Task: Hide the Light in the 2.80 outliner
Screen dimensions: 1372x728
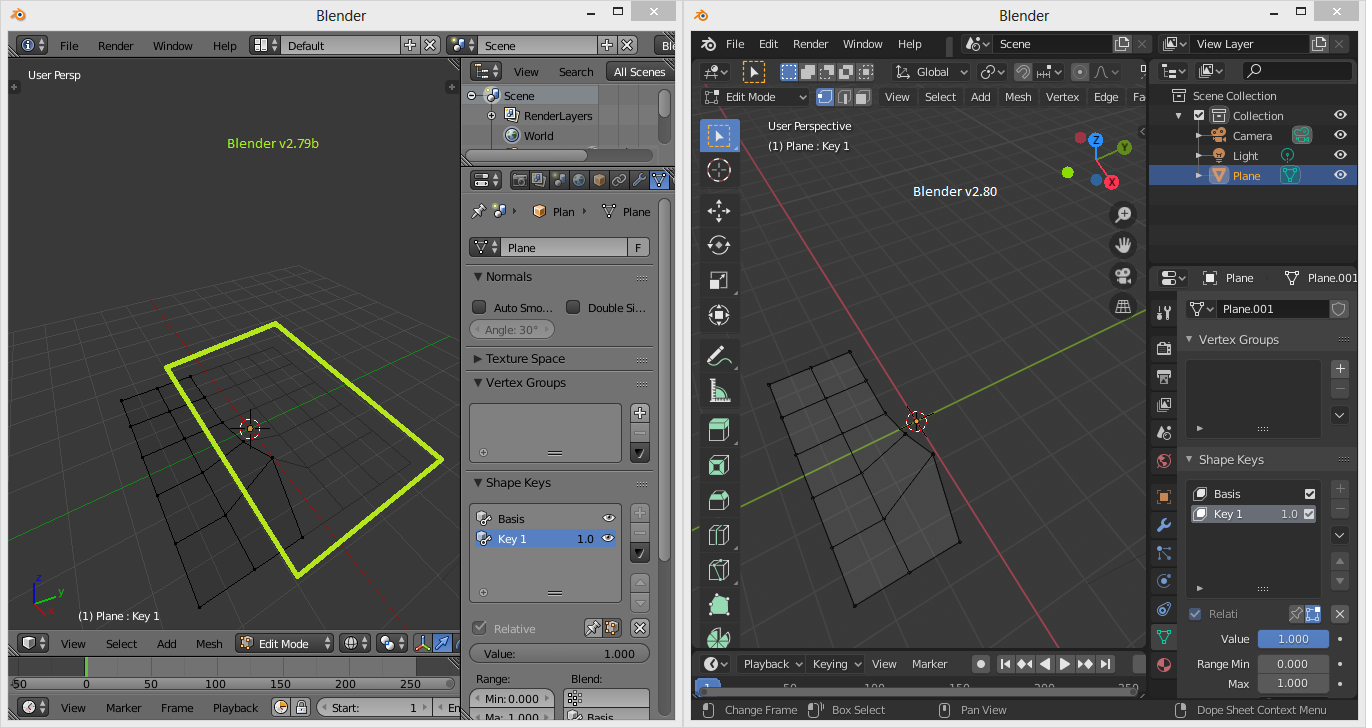Action: click(x=1340, y=156)
